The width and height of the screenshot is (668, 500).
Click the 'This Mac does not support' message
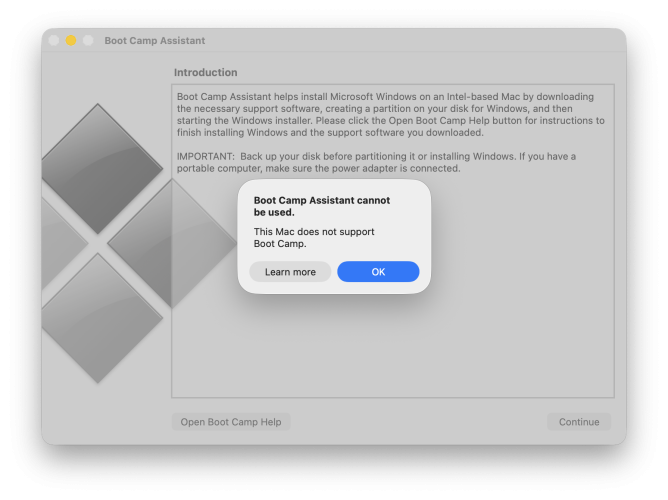coord(314,237)
